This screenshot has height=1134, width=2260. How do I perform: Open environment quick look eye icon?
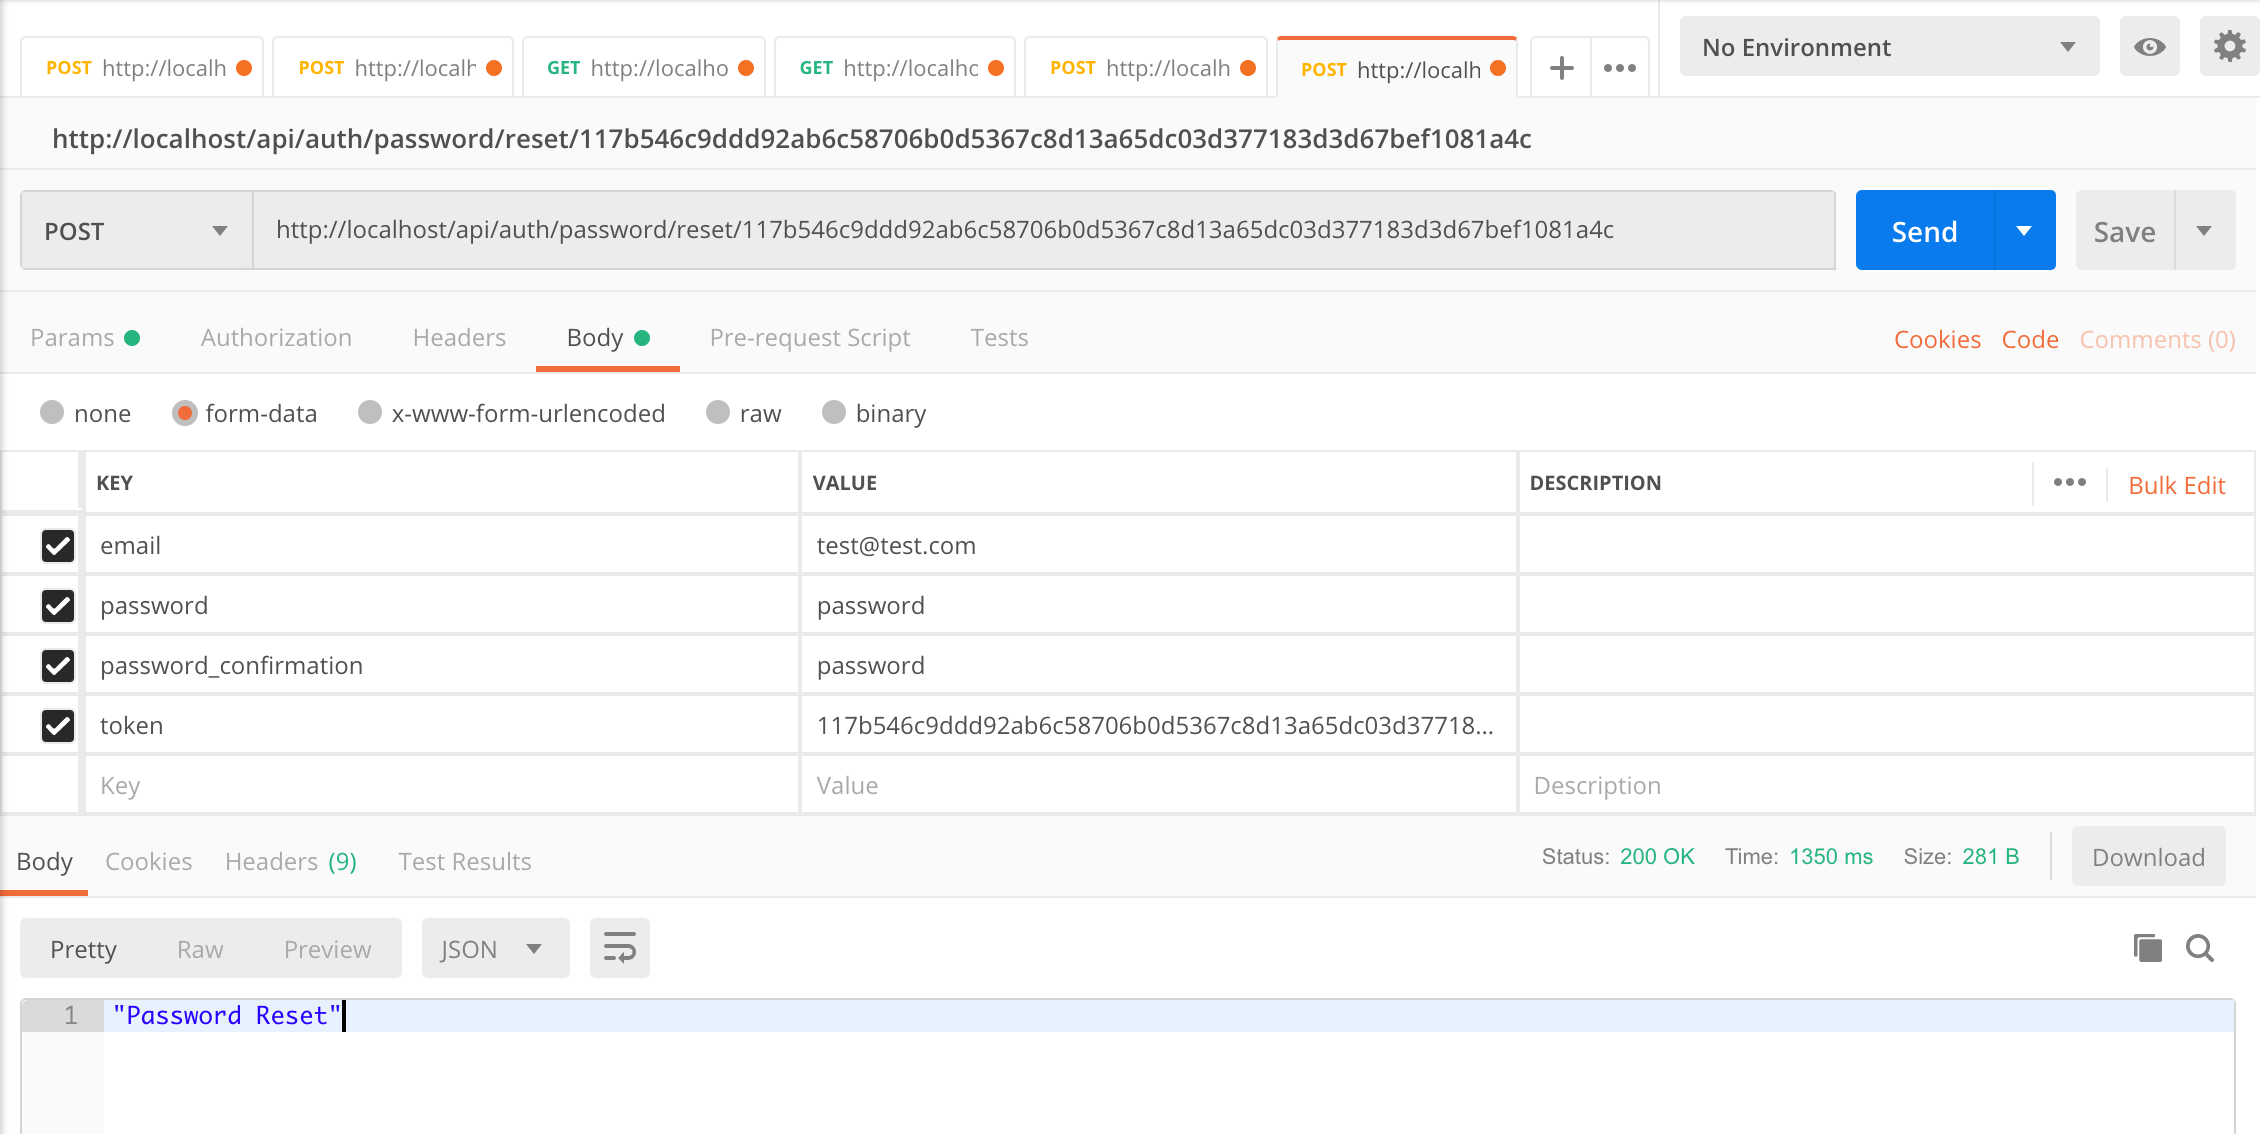point(2149,47)
